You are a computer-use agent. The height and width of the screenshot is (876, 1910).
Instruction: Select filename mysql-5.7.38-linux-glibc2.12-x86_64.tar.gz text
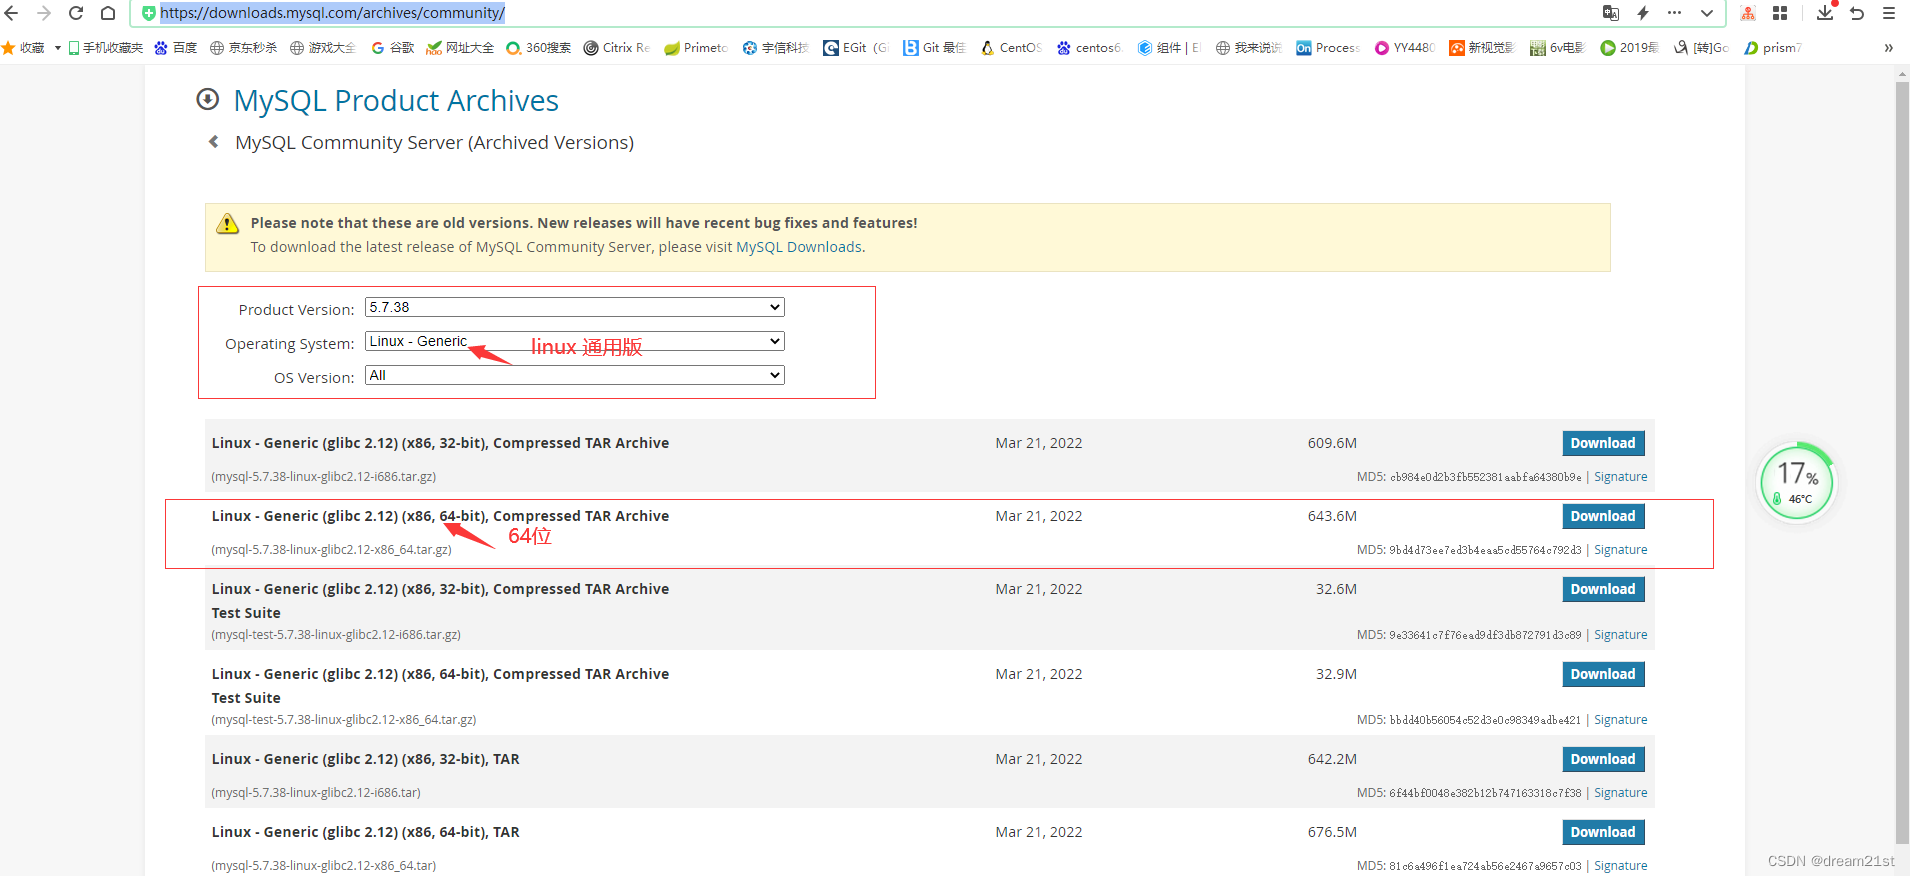point(331,550)
